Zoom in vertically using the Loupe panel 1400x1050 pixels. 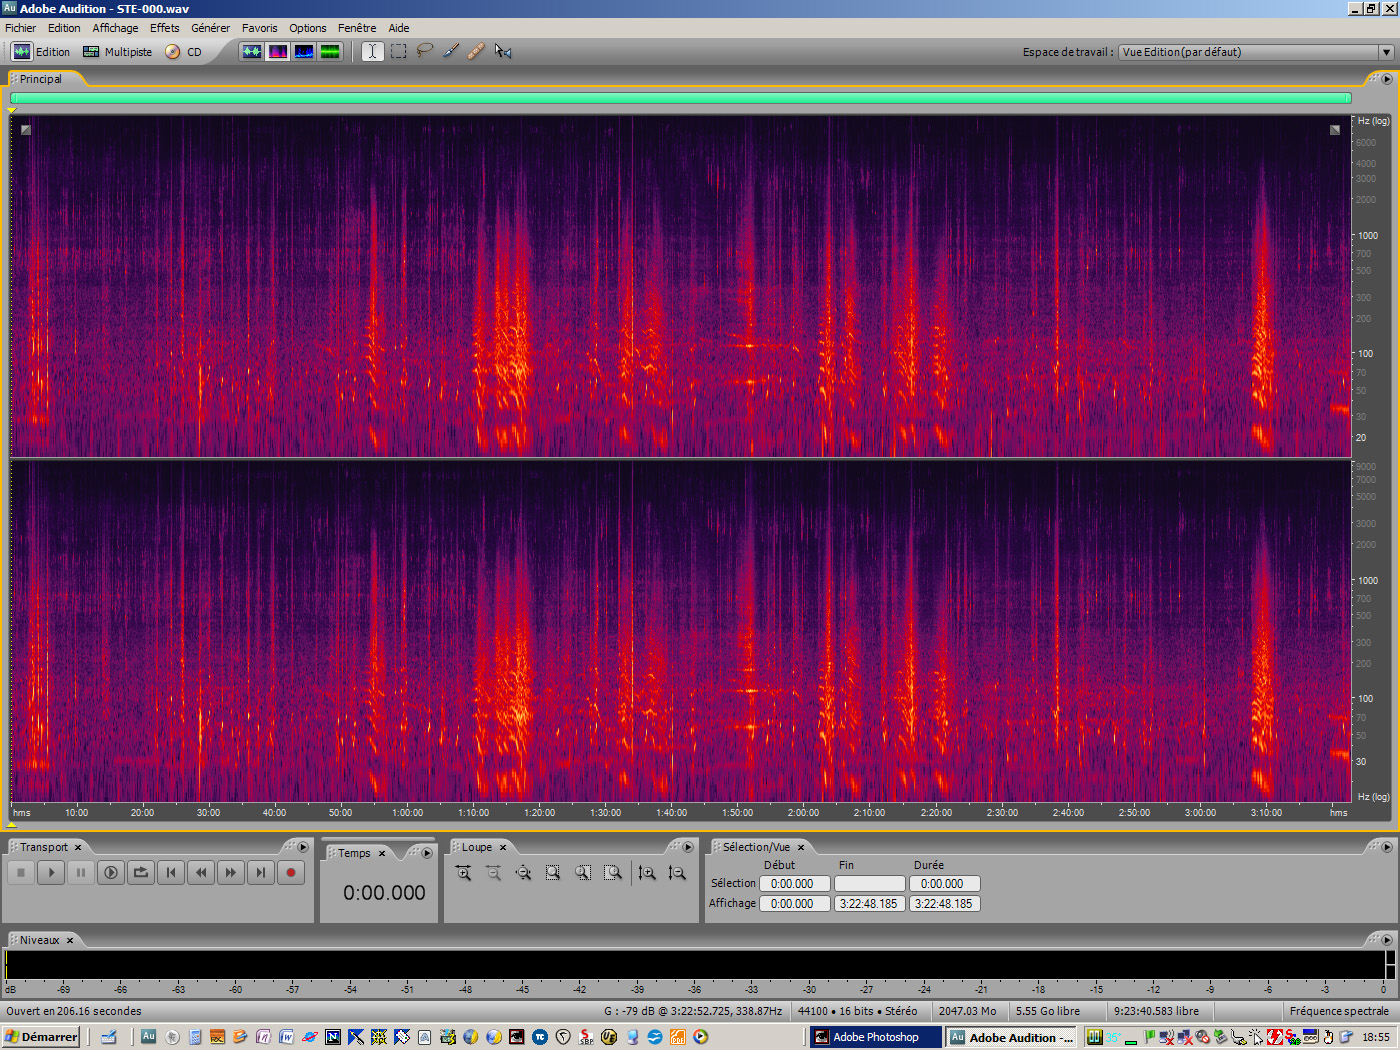(x=647, y=872)
